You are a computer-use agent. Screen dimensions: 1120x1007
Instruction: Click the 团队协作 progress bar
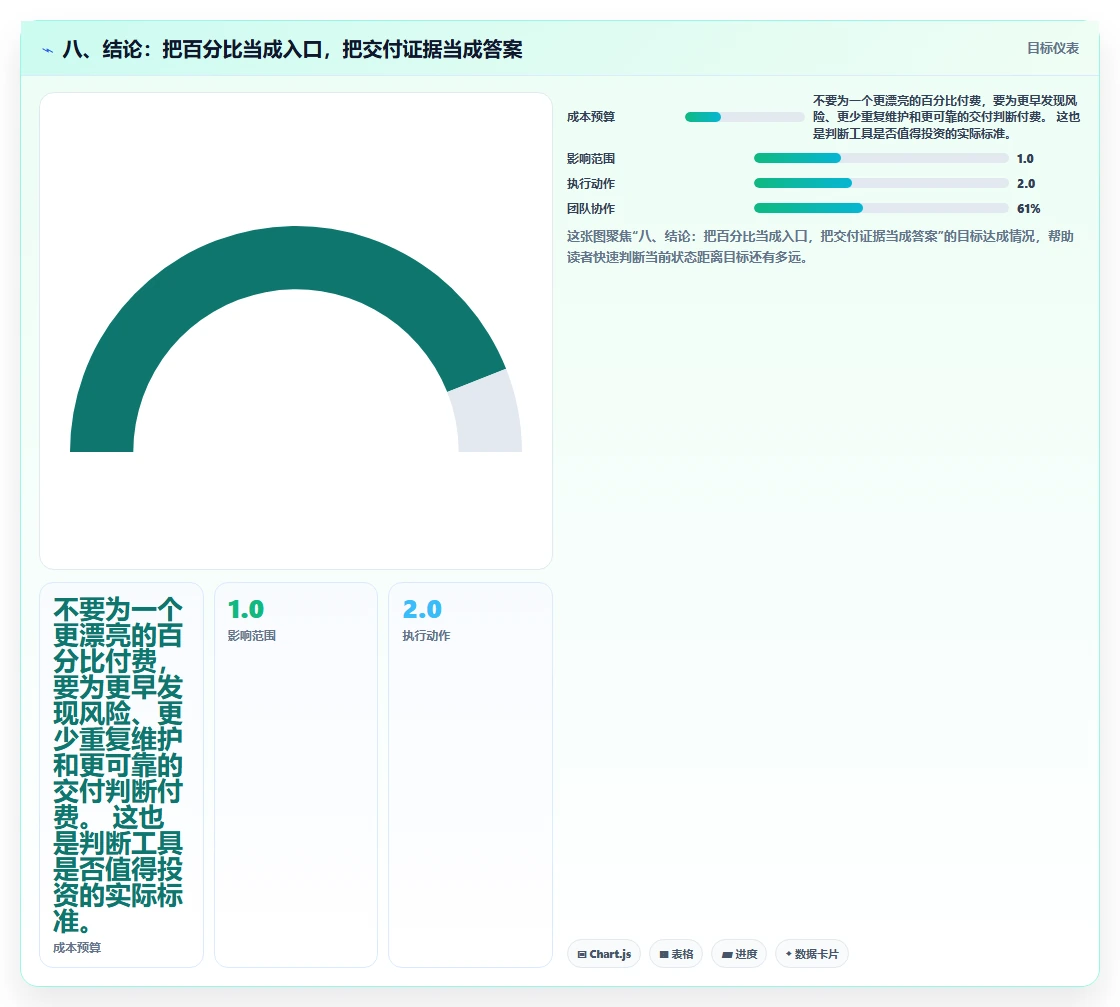coord(881,208)
